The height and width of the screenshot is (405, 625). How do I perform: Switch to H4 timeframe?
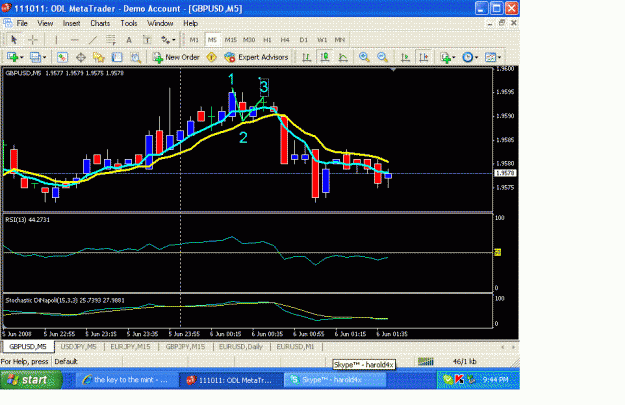pos(285,39)
